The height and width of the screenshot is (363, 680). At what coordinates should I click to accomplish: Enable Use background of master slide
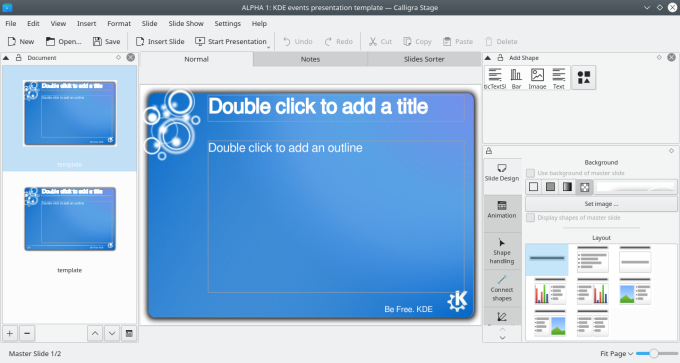pyautogui.click(x=575, y=173)
